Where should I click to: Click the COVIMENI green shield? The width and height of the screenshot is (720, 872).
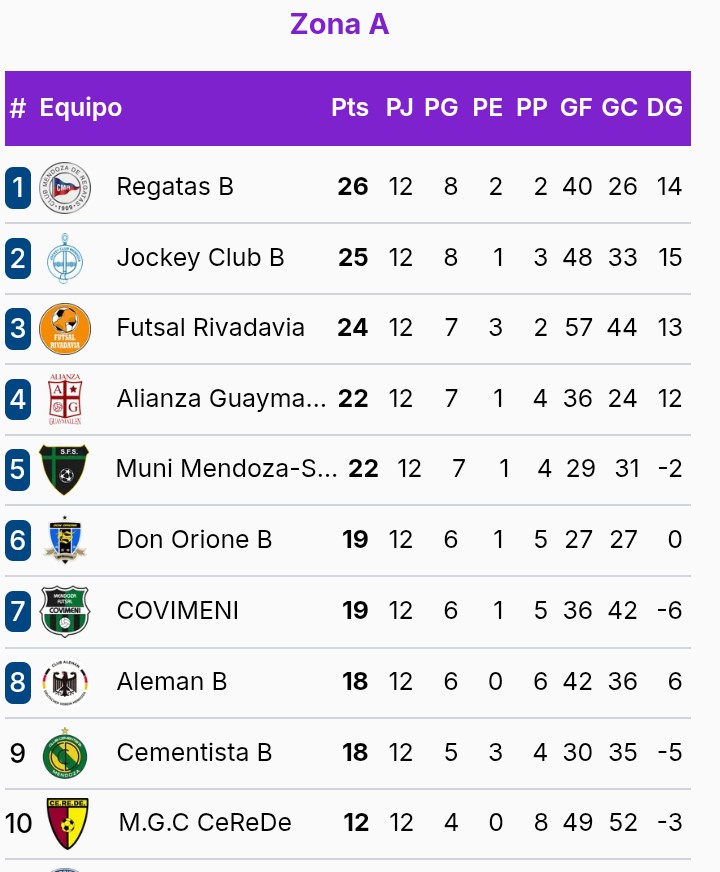click(x=65, y=611)
